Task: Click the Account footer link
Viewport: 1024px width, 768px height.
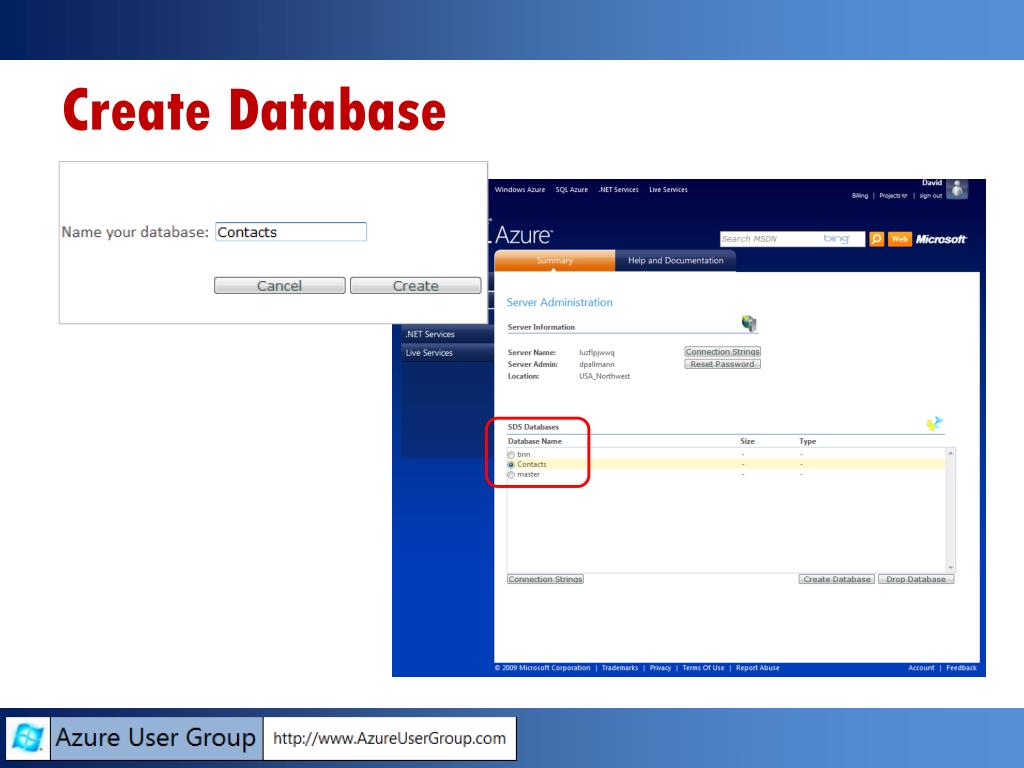Action: [921, 668]
